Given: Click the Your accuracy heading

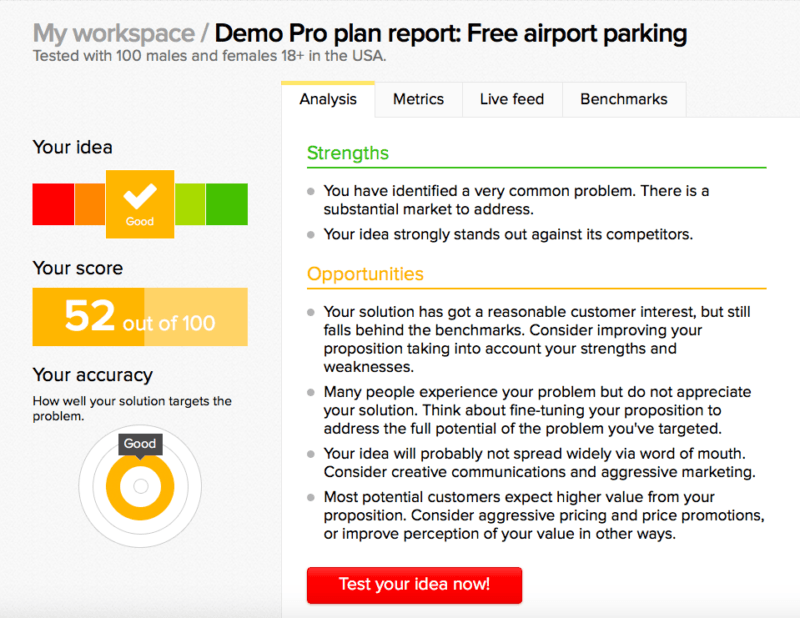Looking at the screenshot, I should point(93,375).
